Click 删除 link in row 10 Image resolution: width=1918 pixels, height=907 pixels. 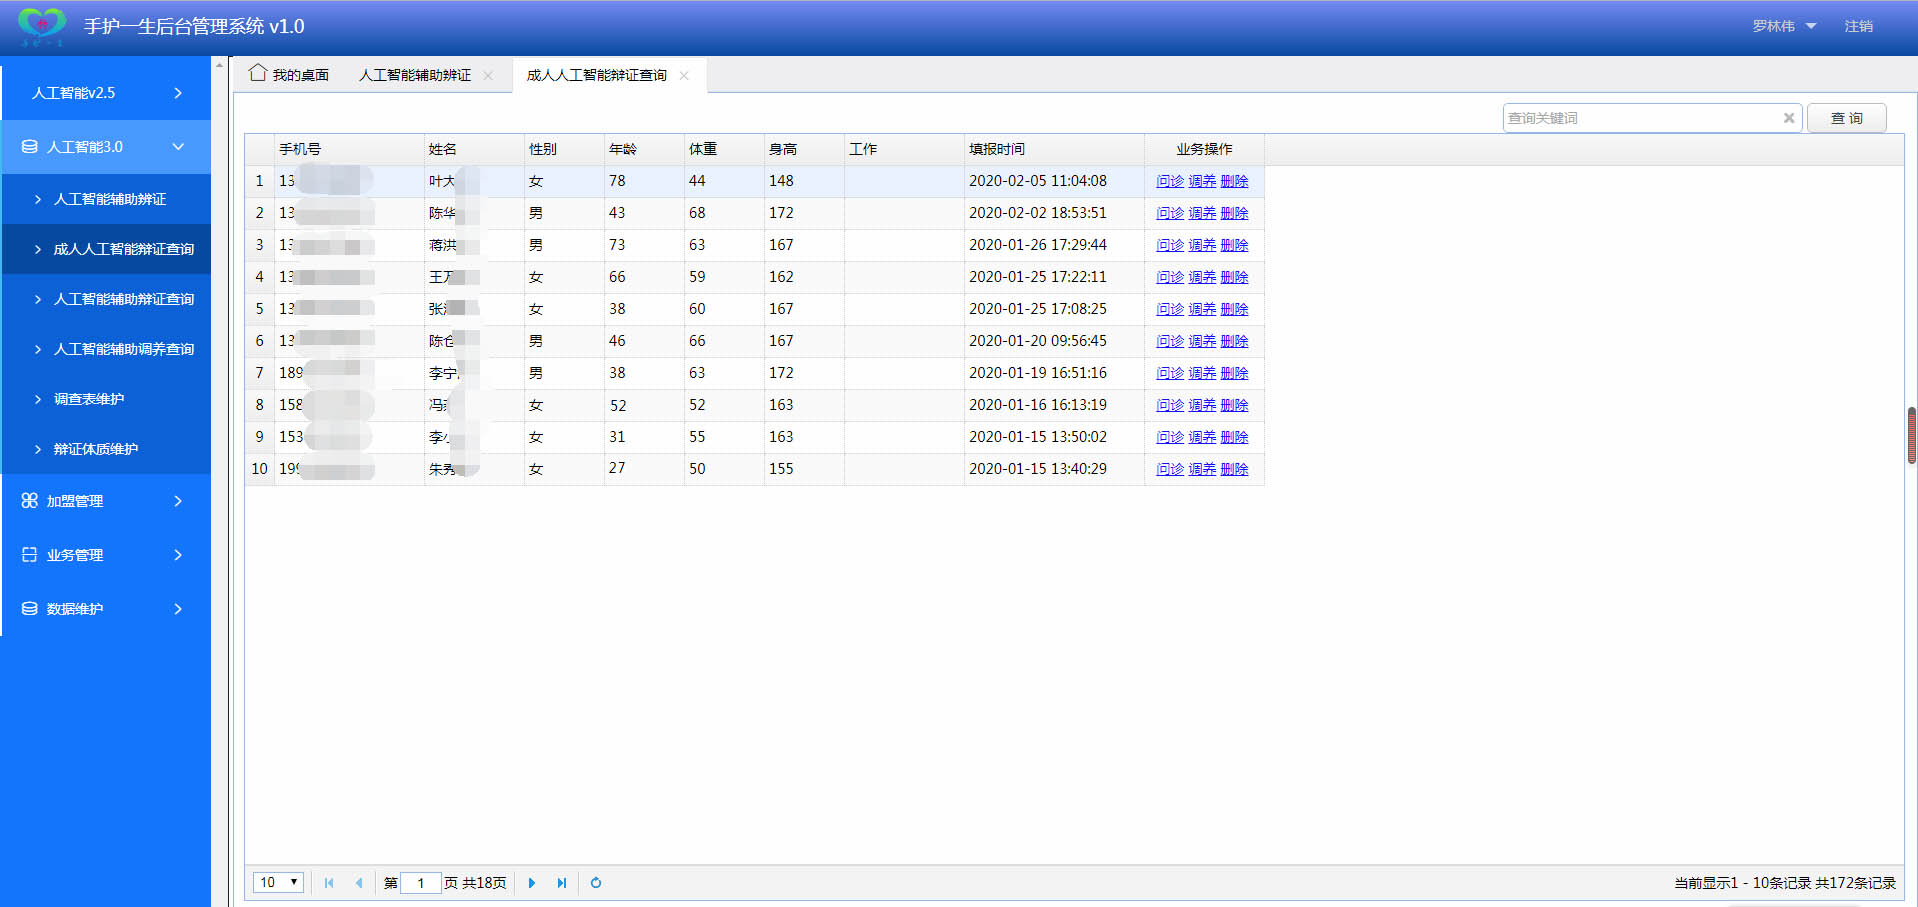click(x=1234, y=469)
